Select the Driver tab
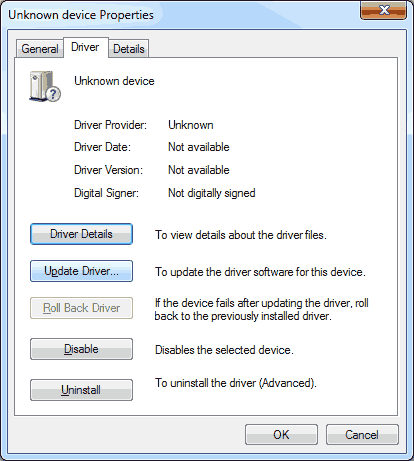 85,47
